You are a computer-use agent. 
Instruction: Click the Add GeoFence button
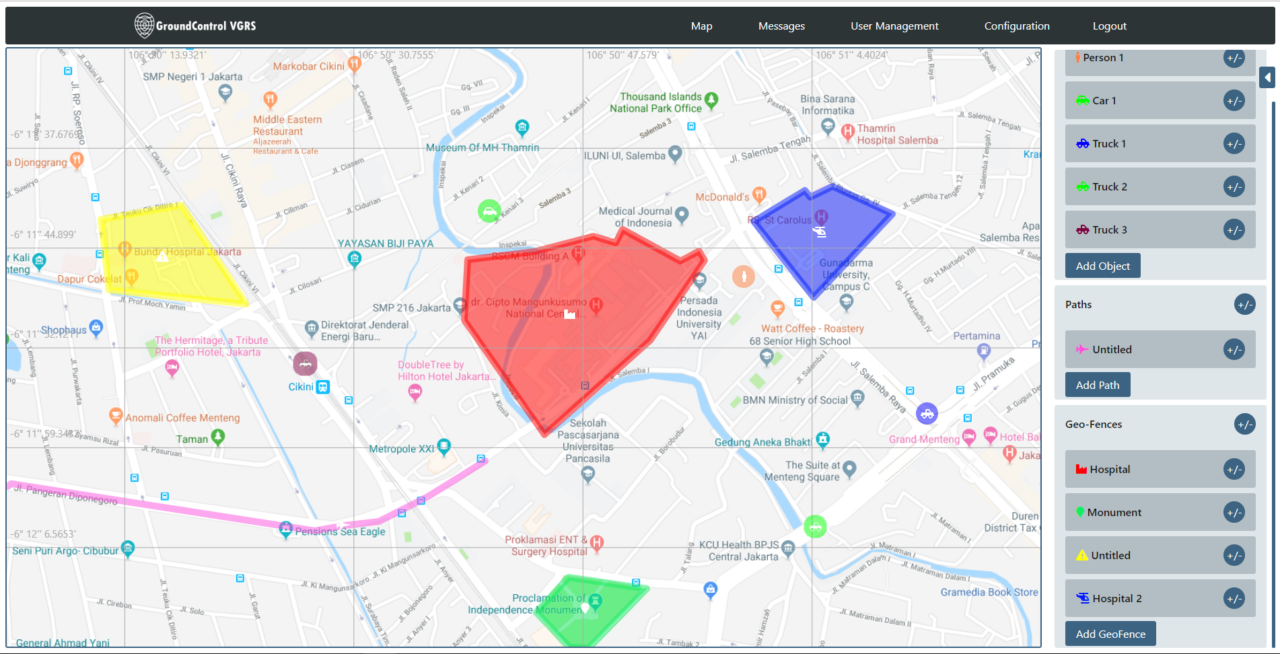[1110, 633]
